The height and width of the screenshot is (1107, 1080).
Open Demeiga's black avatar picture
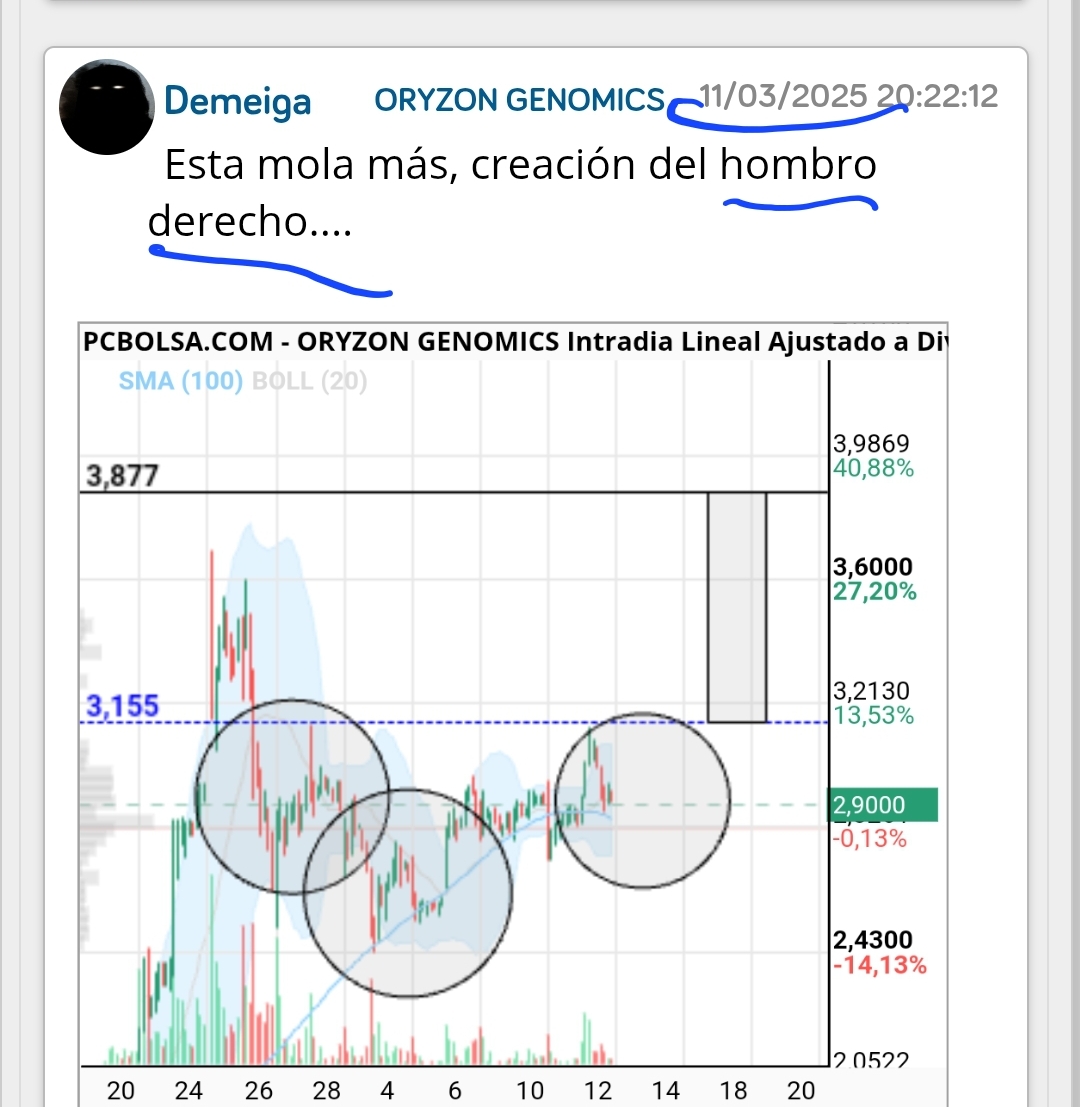107,107
